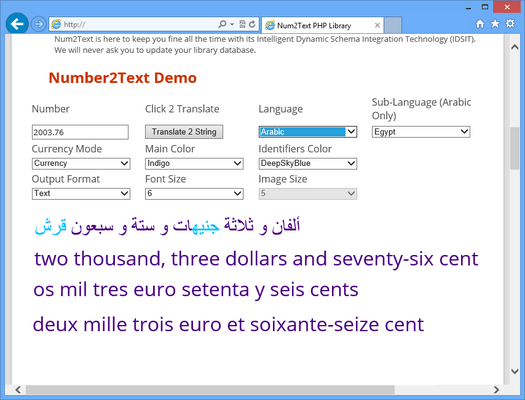Image resolution: width=525 pixels, height=400 pixels.
Task: Click the Spanish output 'os mil tres euro'
Action: (x=196, y=290)
